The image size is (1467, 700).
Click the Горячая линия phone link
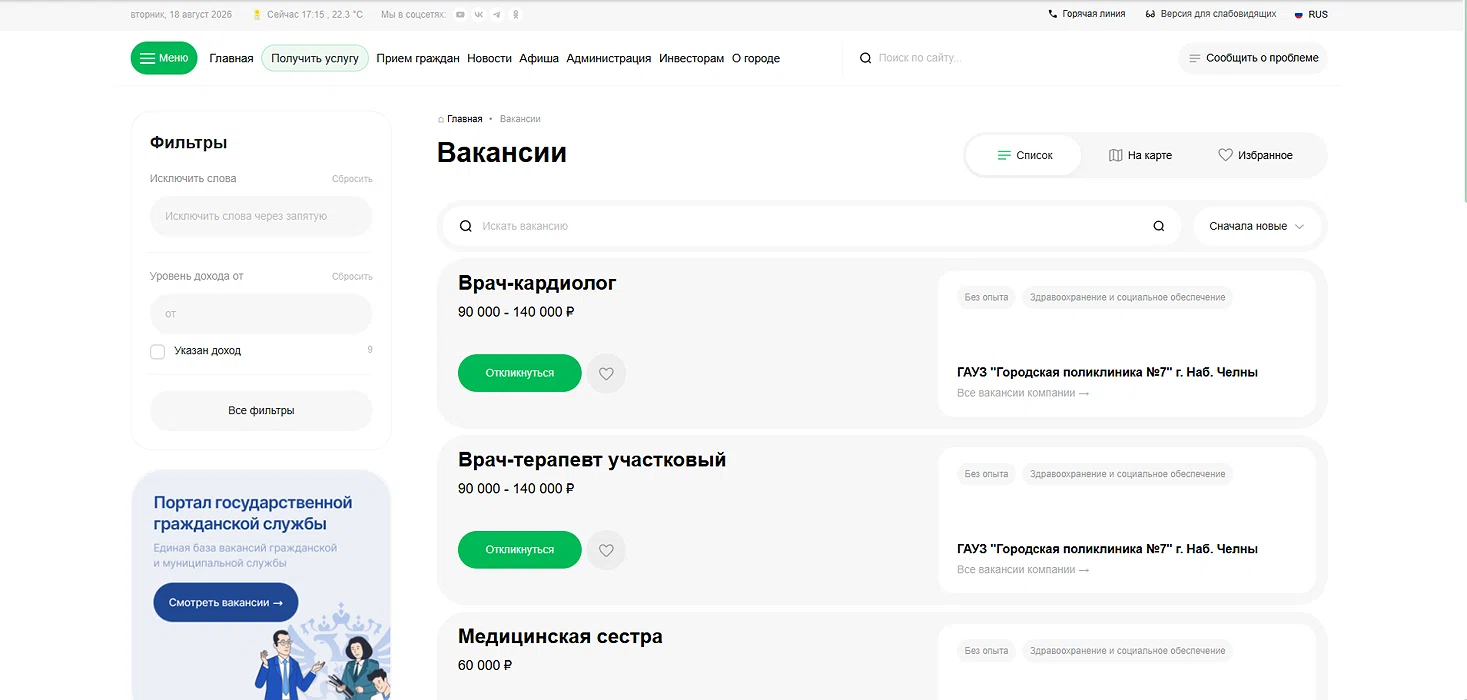click(1086, 14)
